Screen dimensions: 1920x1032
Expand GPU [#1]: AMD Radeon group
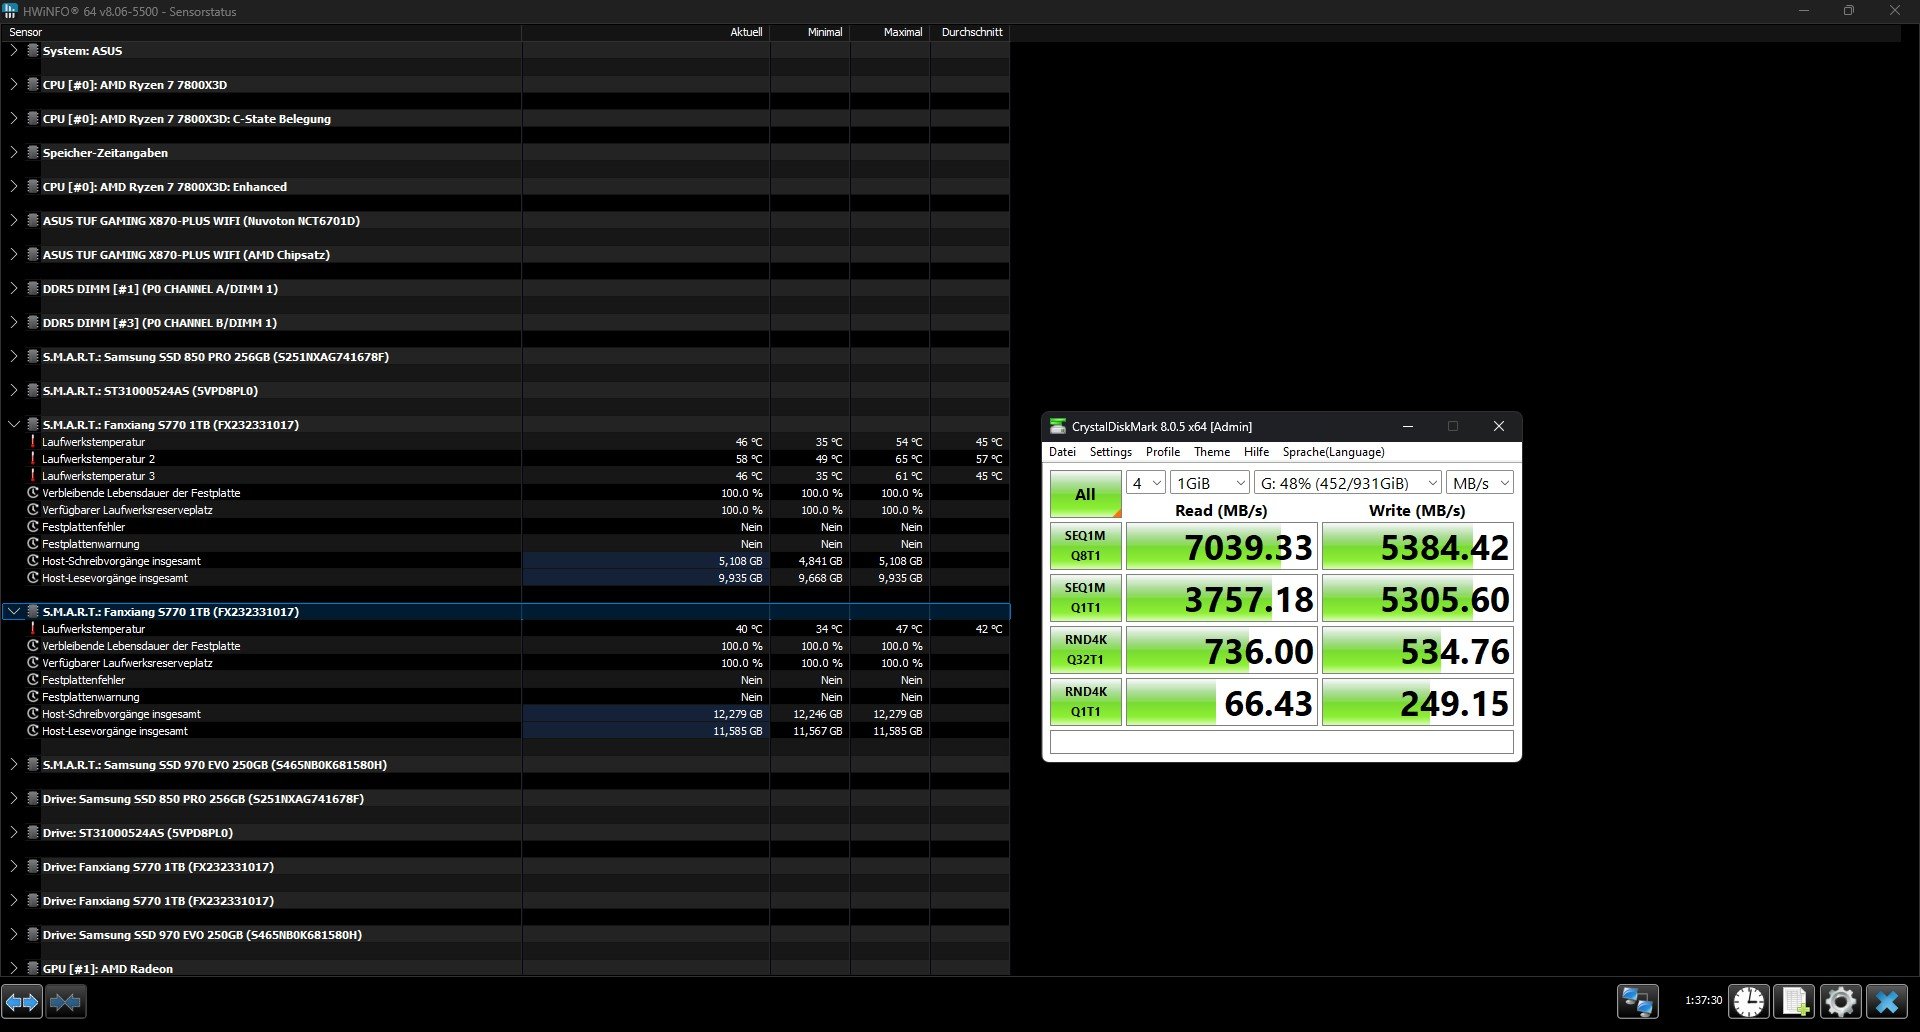tap(13, 968)
